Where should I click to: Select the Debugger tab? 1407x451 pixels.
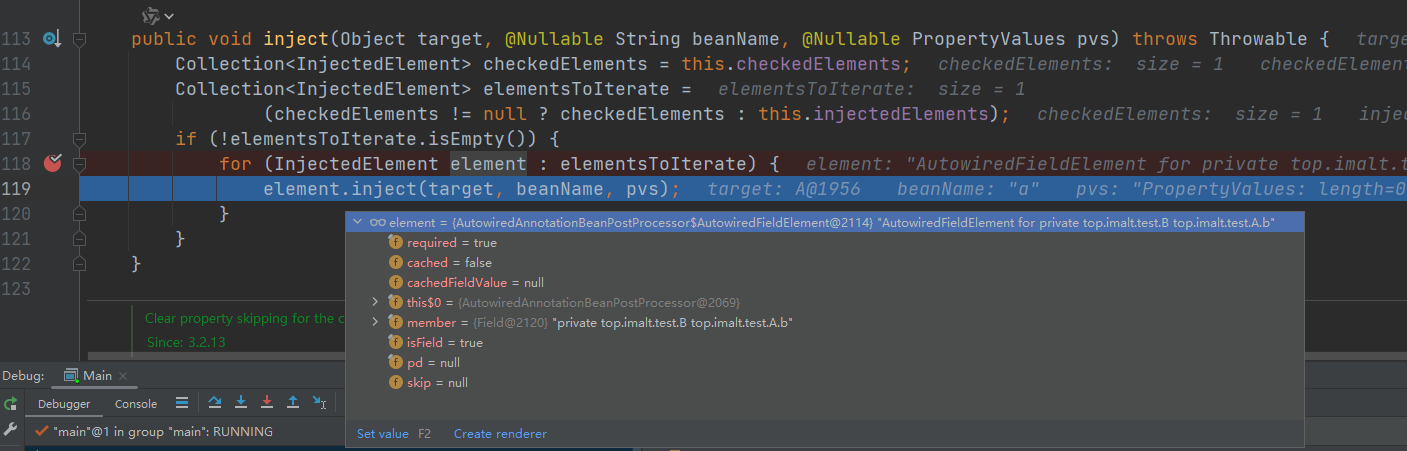coord(64,404)
